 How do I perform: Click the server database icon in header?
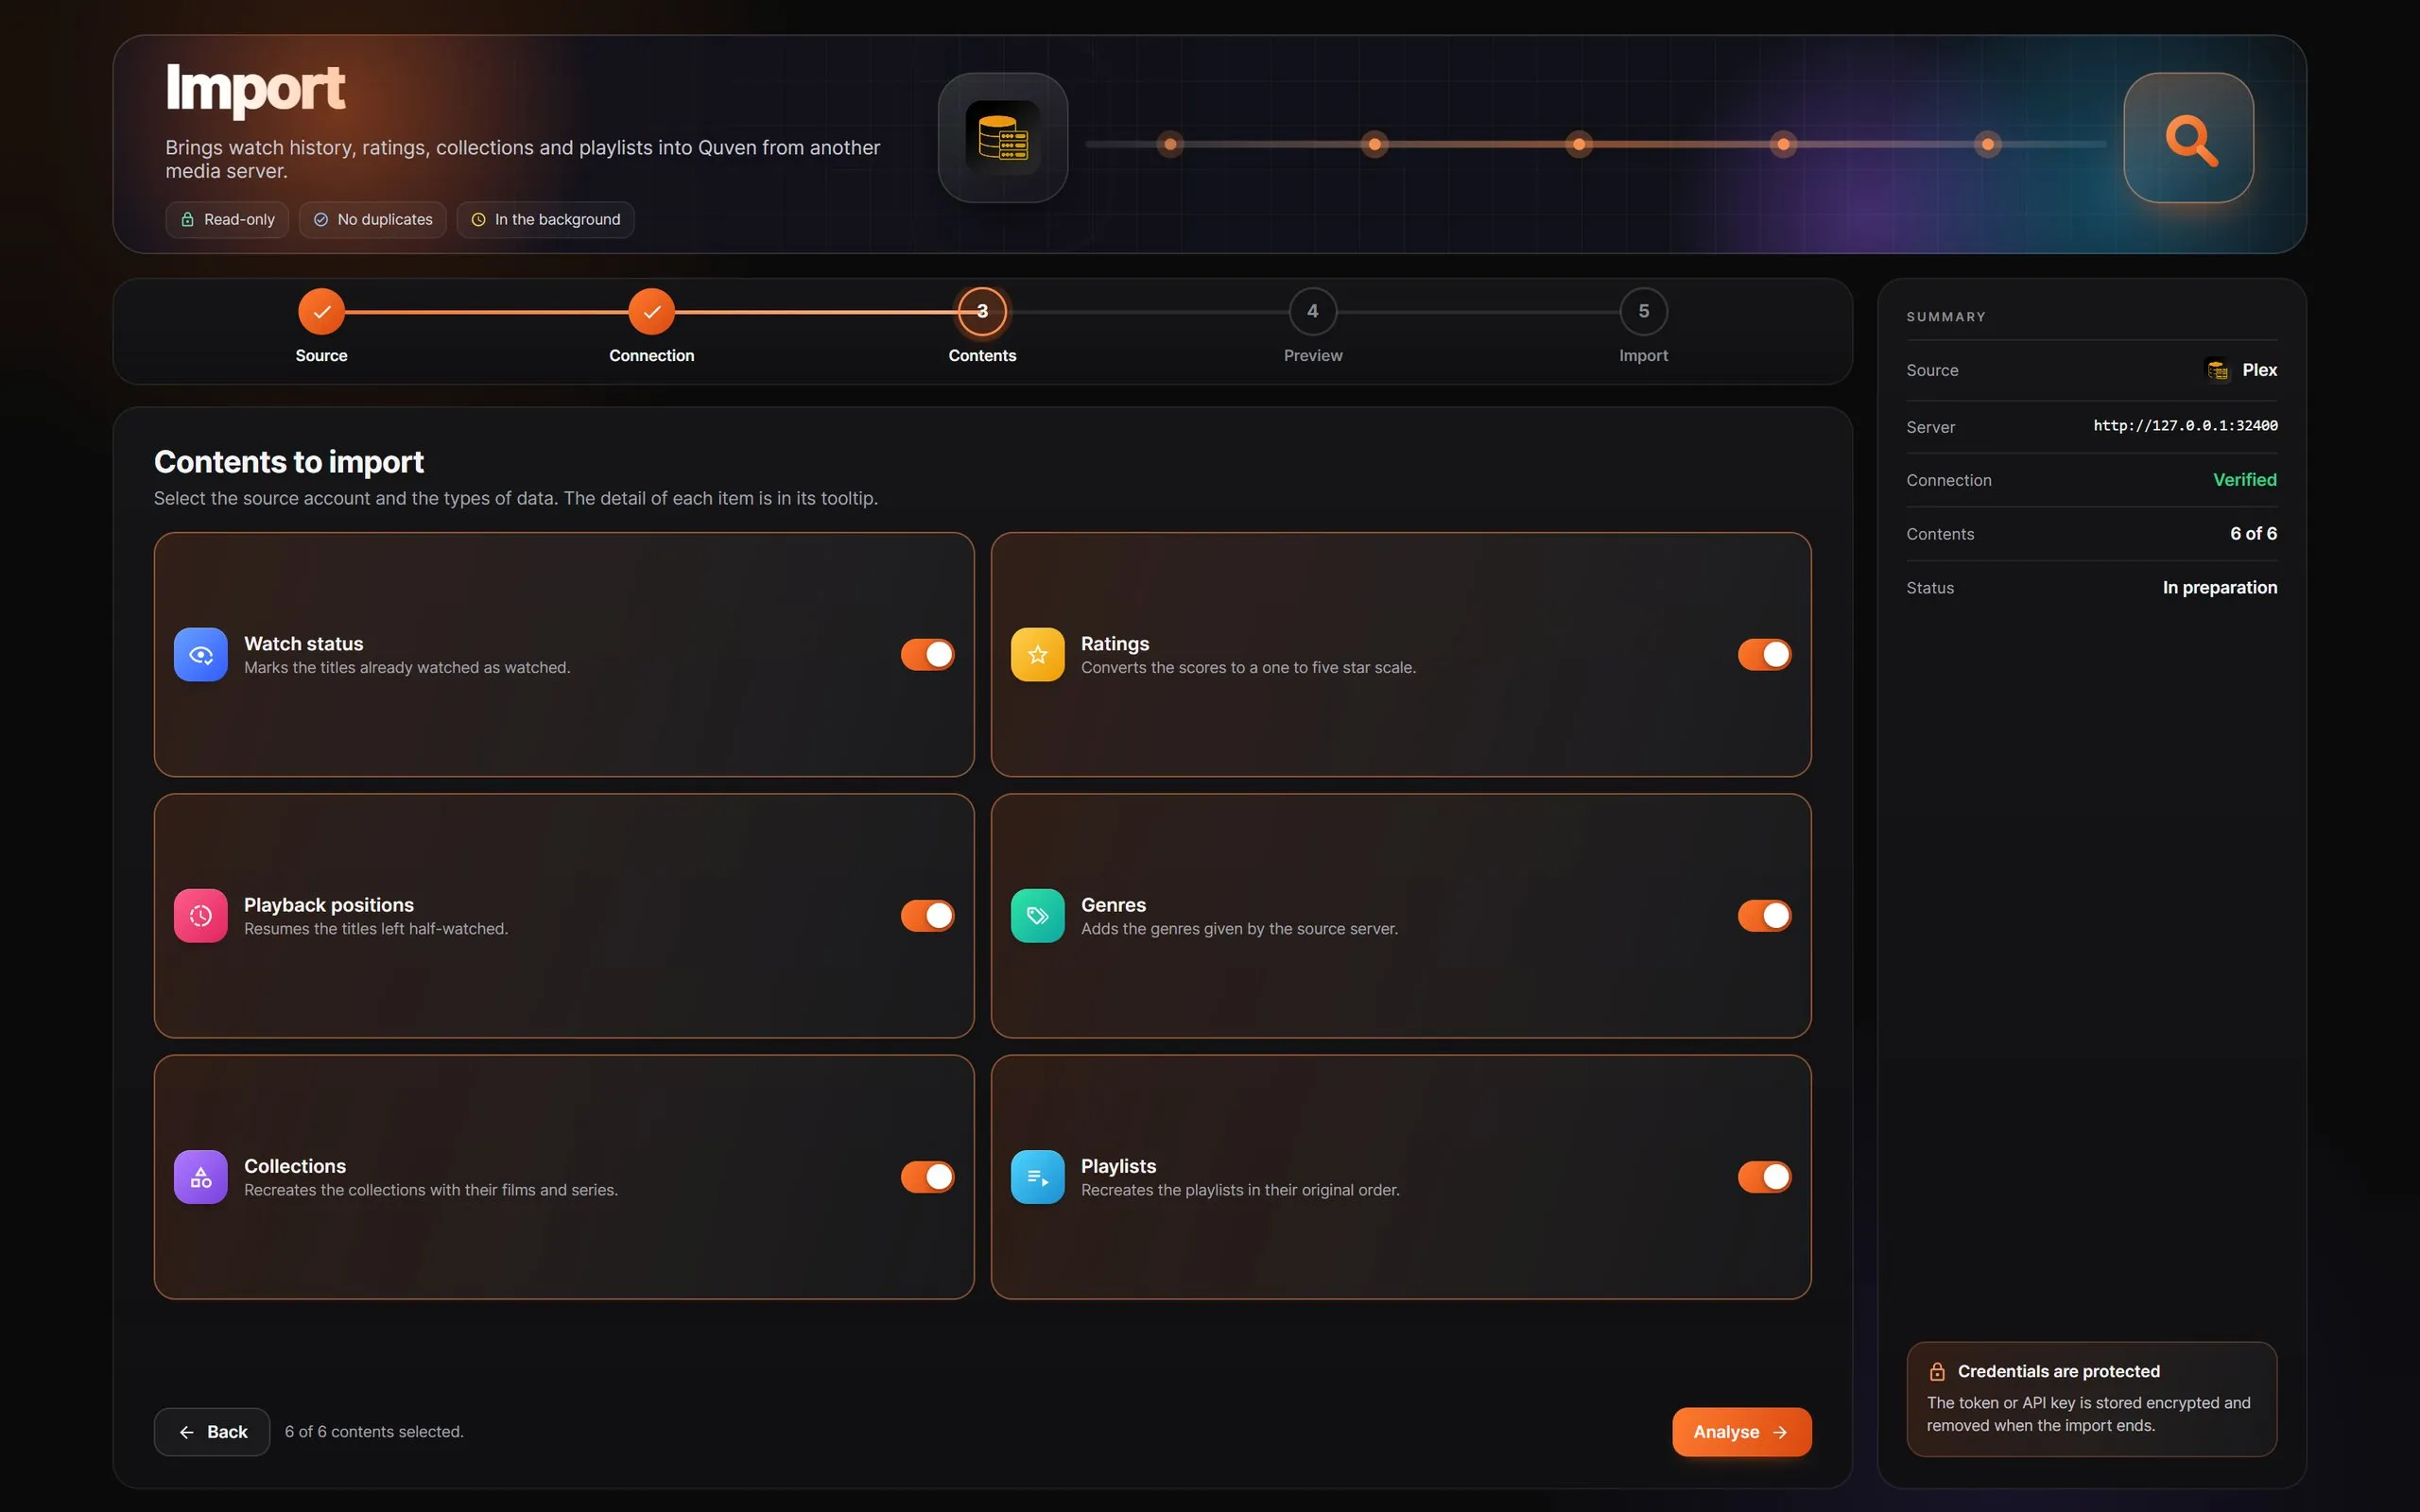pos(1003,138)
